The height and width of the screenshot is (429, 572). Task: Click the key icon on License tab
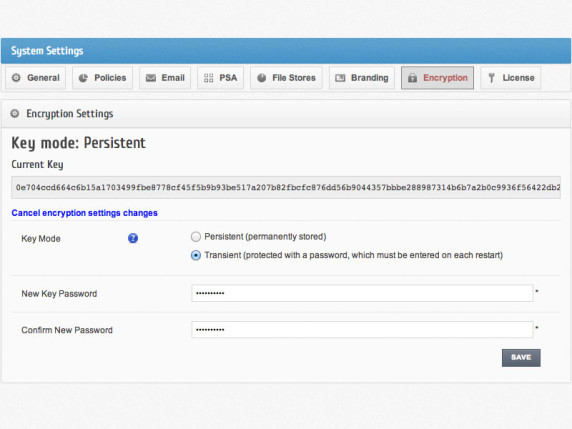(491, 78)
